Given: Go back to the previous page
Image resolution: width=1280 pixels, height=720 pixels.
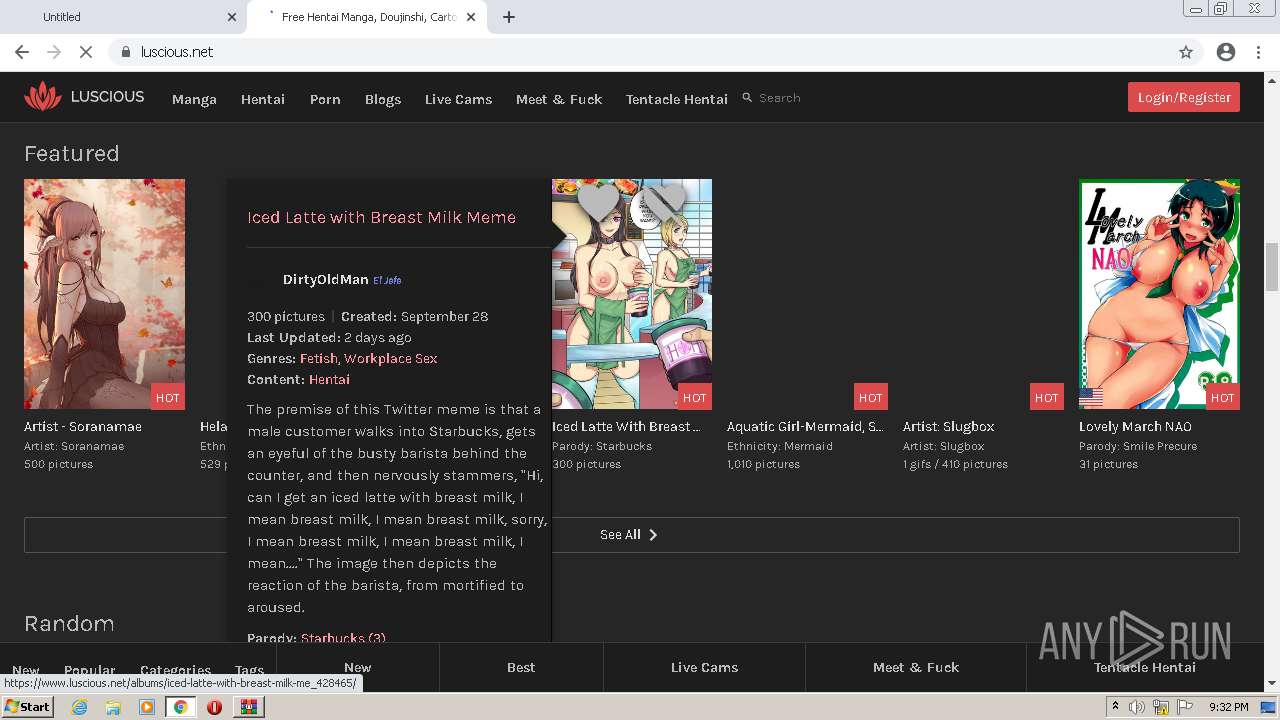Looking at the screenshot, I should click(22, 52).
